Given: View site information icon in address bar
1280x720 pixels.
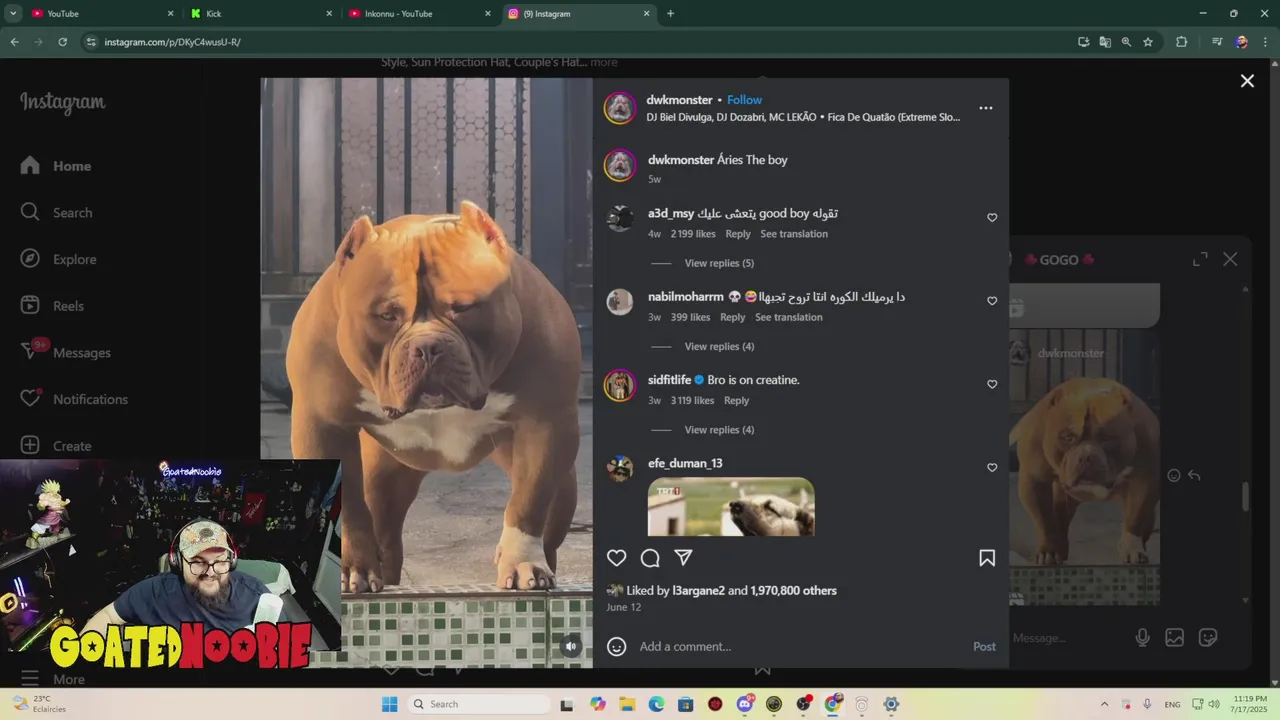Looking at the screenshot, I should (x=91, y=42).
